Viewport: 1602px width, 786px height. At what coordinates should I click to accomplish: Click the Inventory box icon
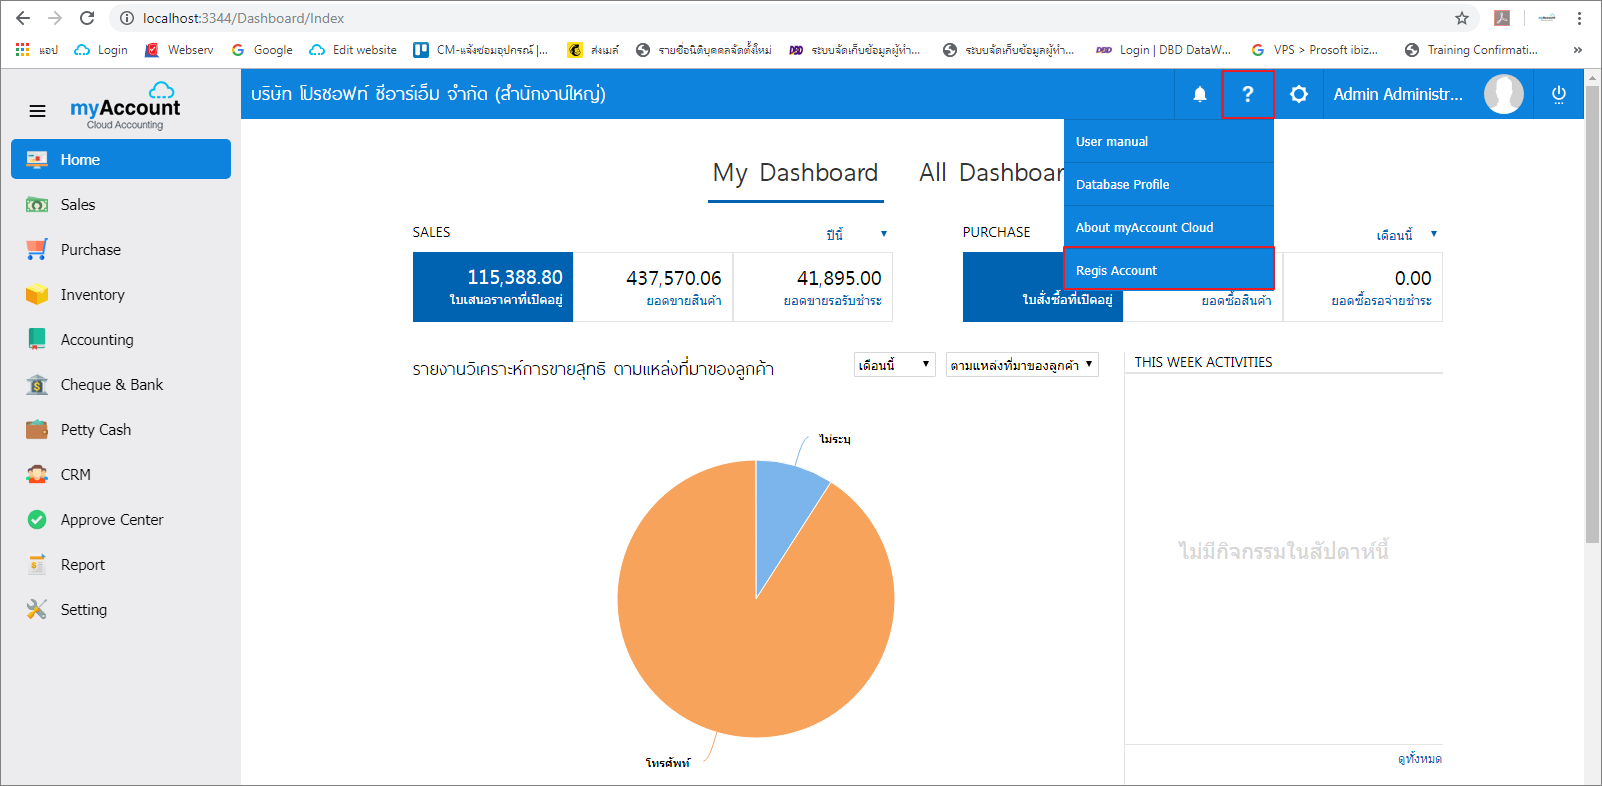pyautogui.click(x=37, y=295)
